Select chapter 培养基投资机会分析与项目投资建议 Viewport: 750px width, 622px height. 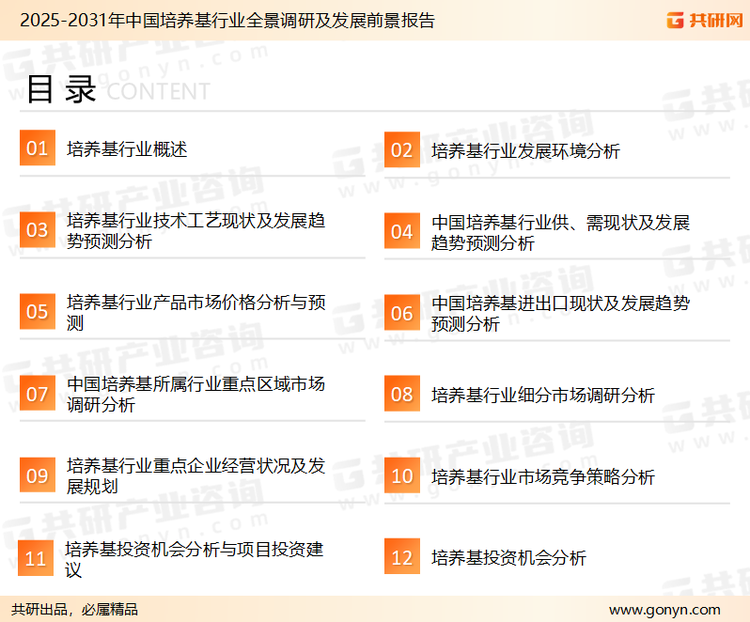point(194,559)
